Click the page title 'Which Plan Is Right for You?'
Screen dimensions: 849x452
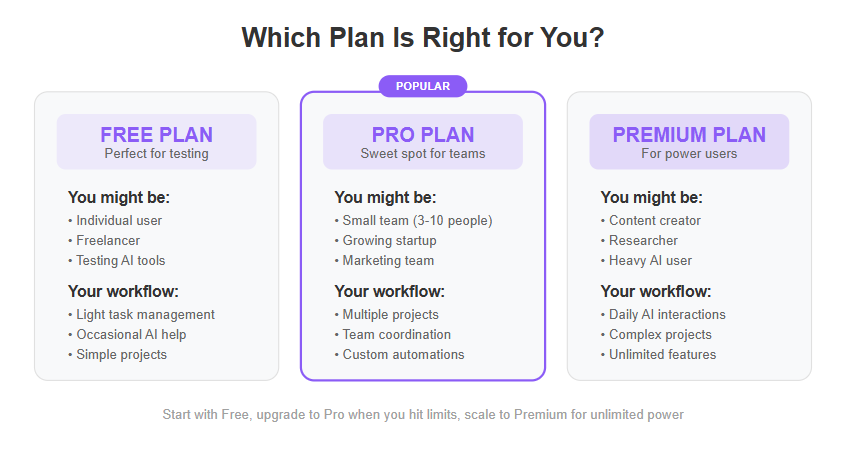pos(423,38)
